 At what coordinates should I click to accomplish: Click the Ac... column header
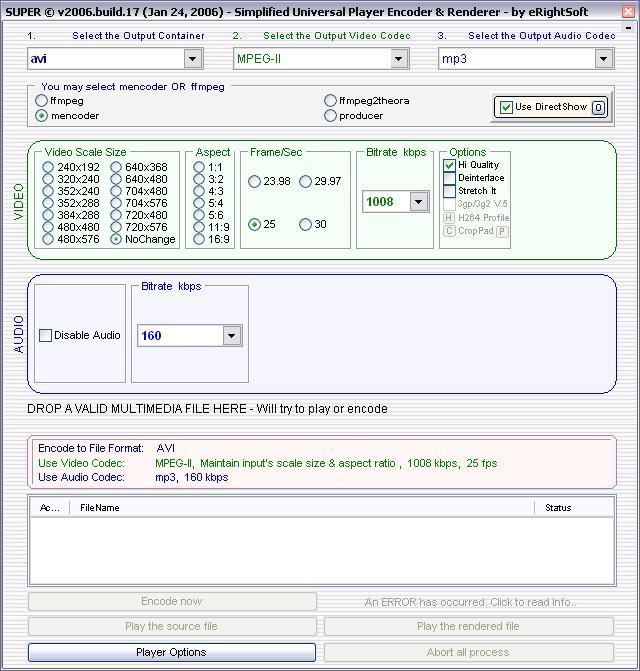[50, 508]
